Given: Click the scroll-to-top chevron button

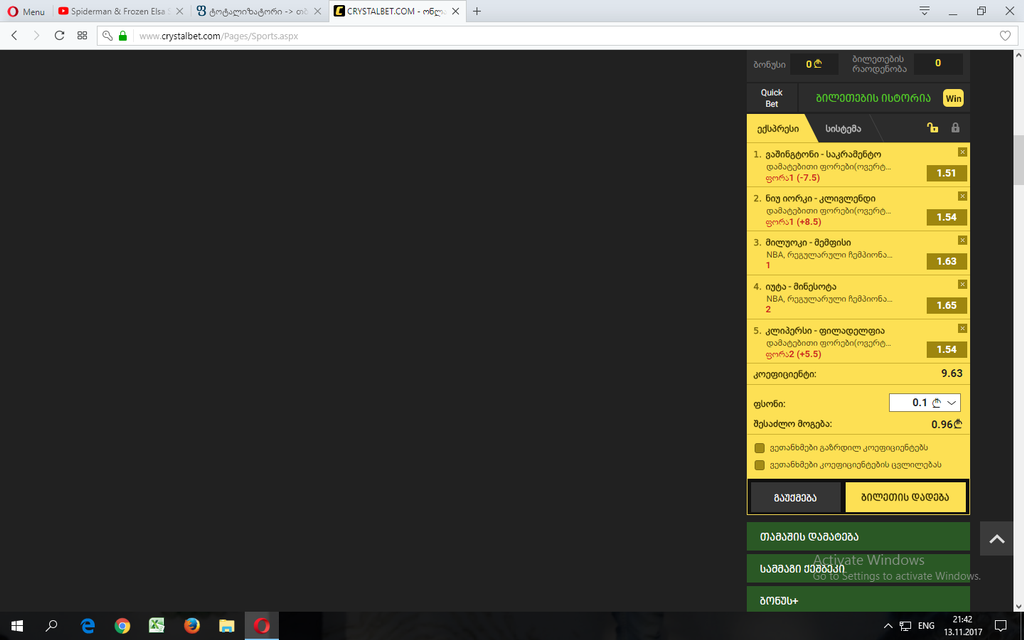Looking at the screenshot, I should [997, 539].
